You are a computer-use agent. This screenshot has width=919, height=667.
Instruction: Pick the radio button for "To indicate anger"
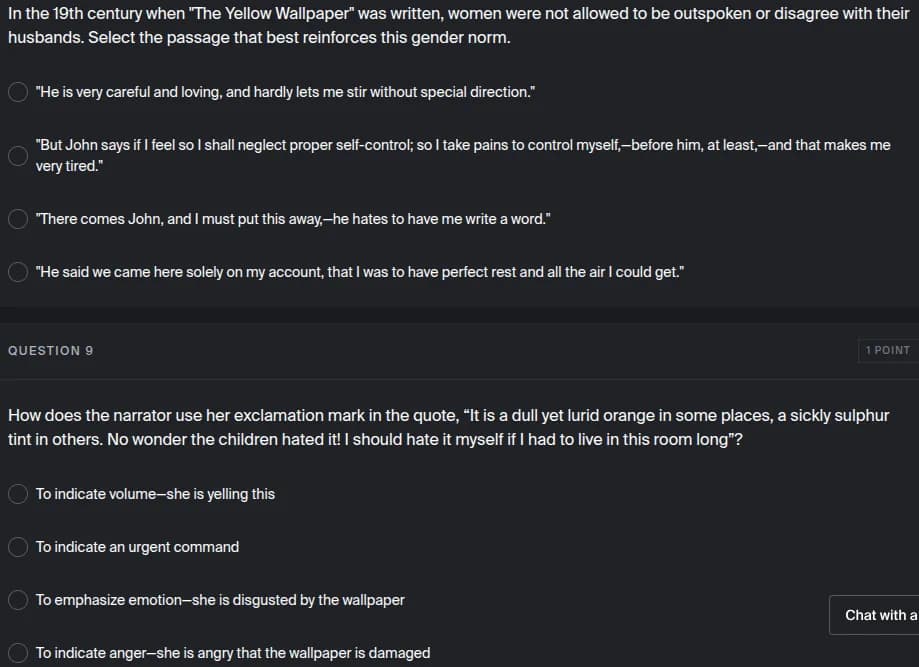click(18, 653)
